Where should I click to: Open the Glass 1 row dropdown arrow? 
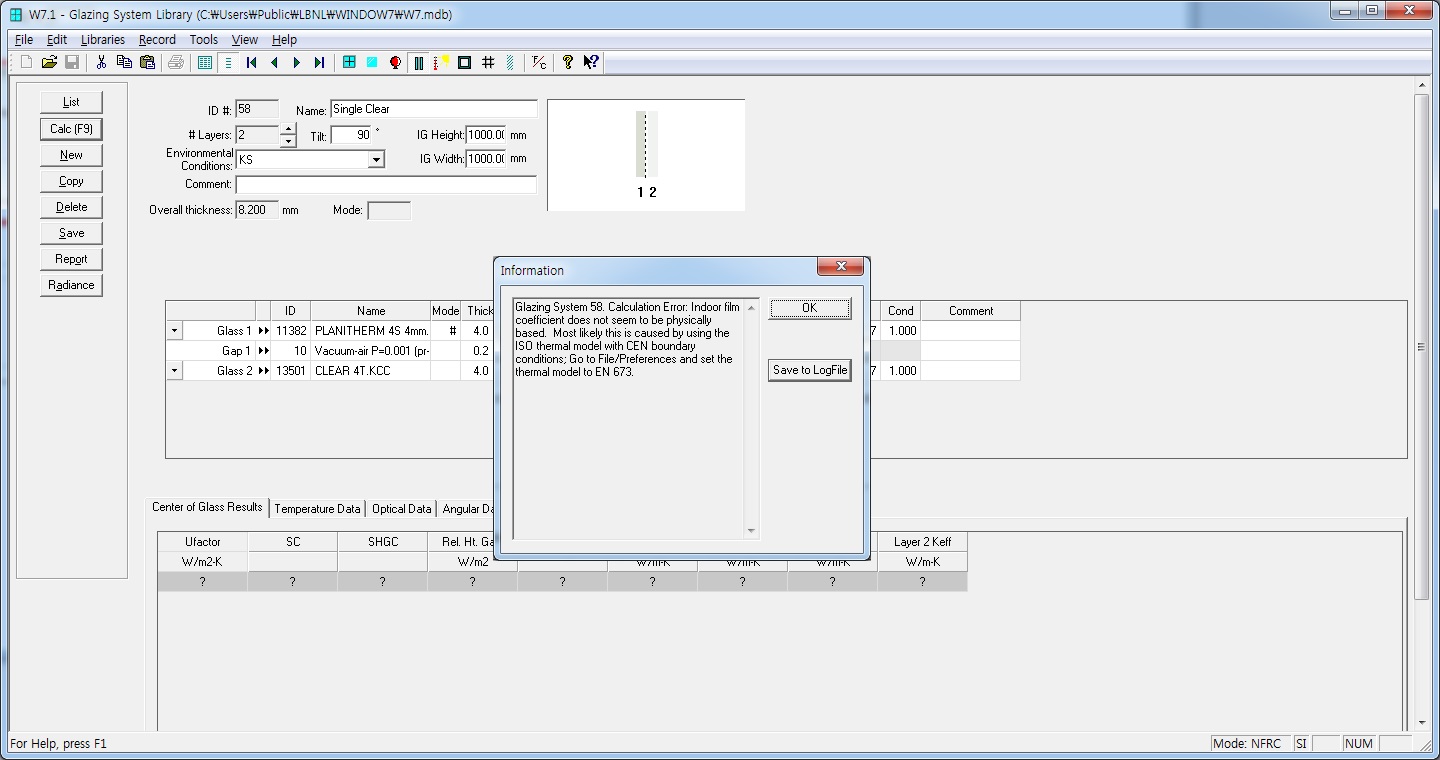(174, 331)
